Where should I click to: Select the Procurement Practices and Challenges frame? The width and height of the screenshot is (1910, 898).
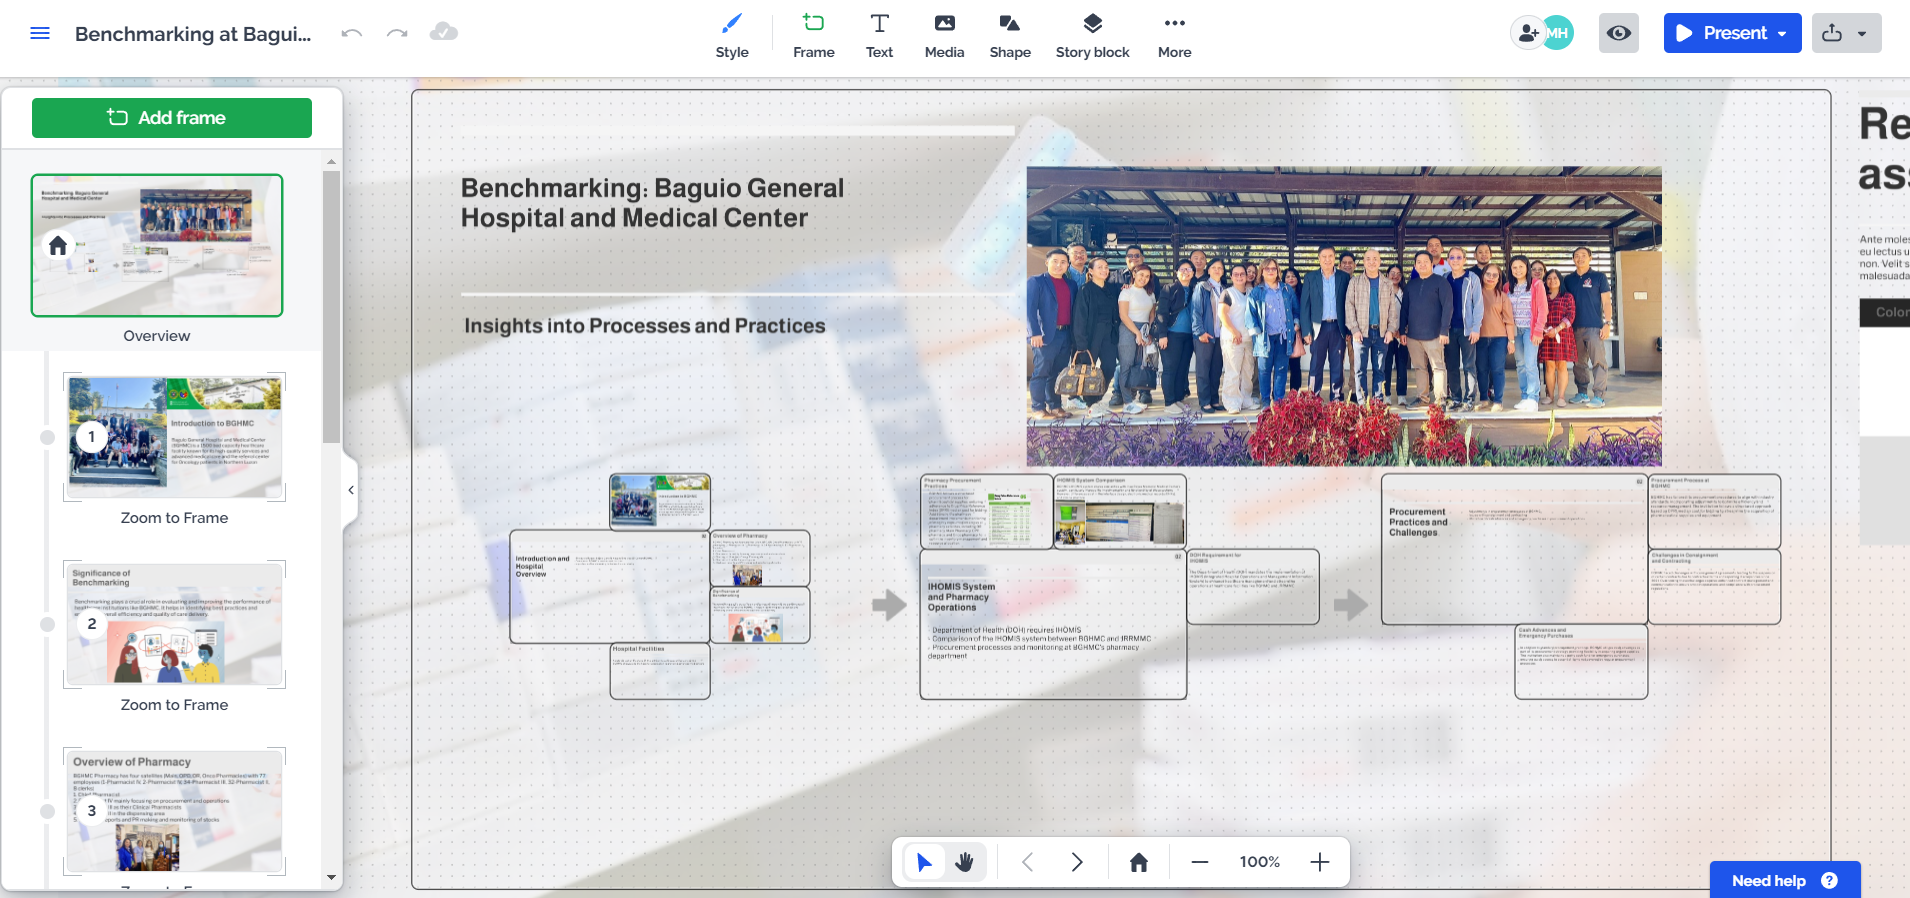point(1514,549)
